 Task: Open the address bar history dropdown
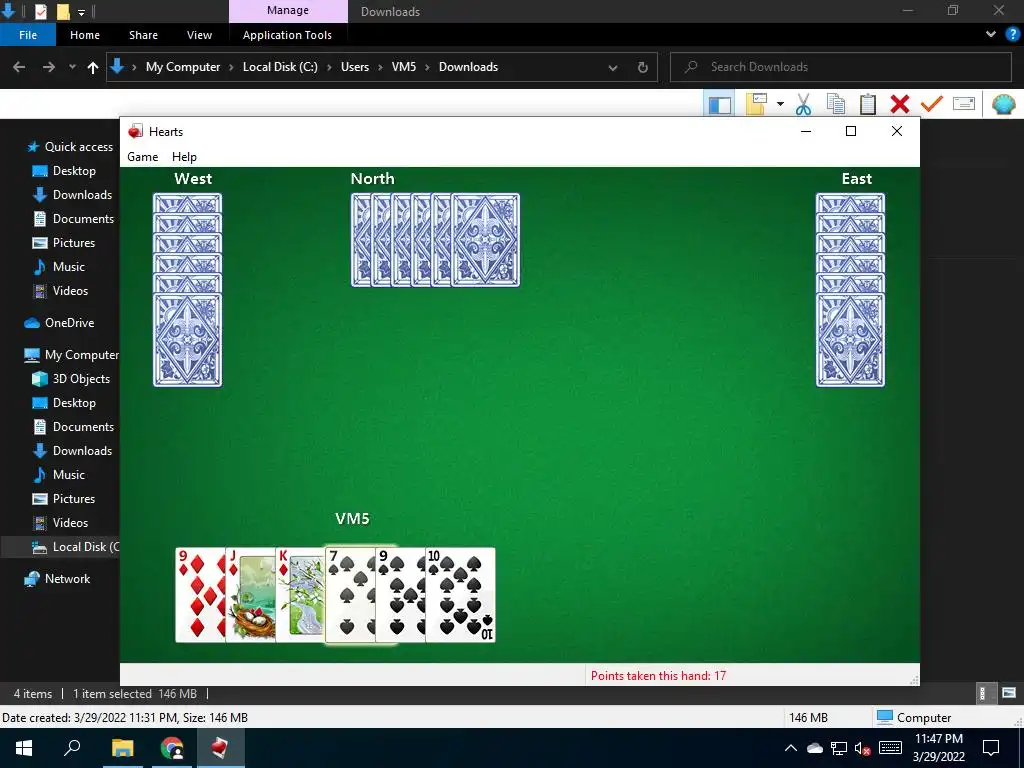[613, 67]
